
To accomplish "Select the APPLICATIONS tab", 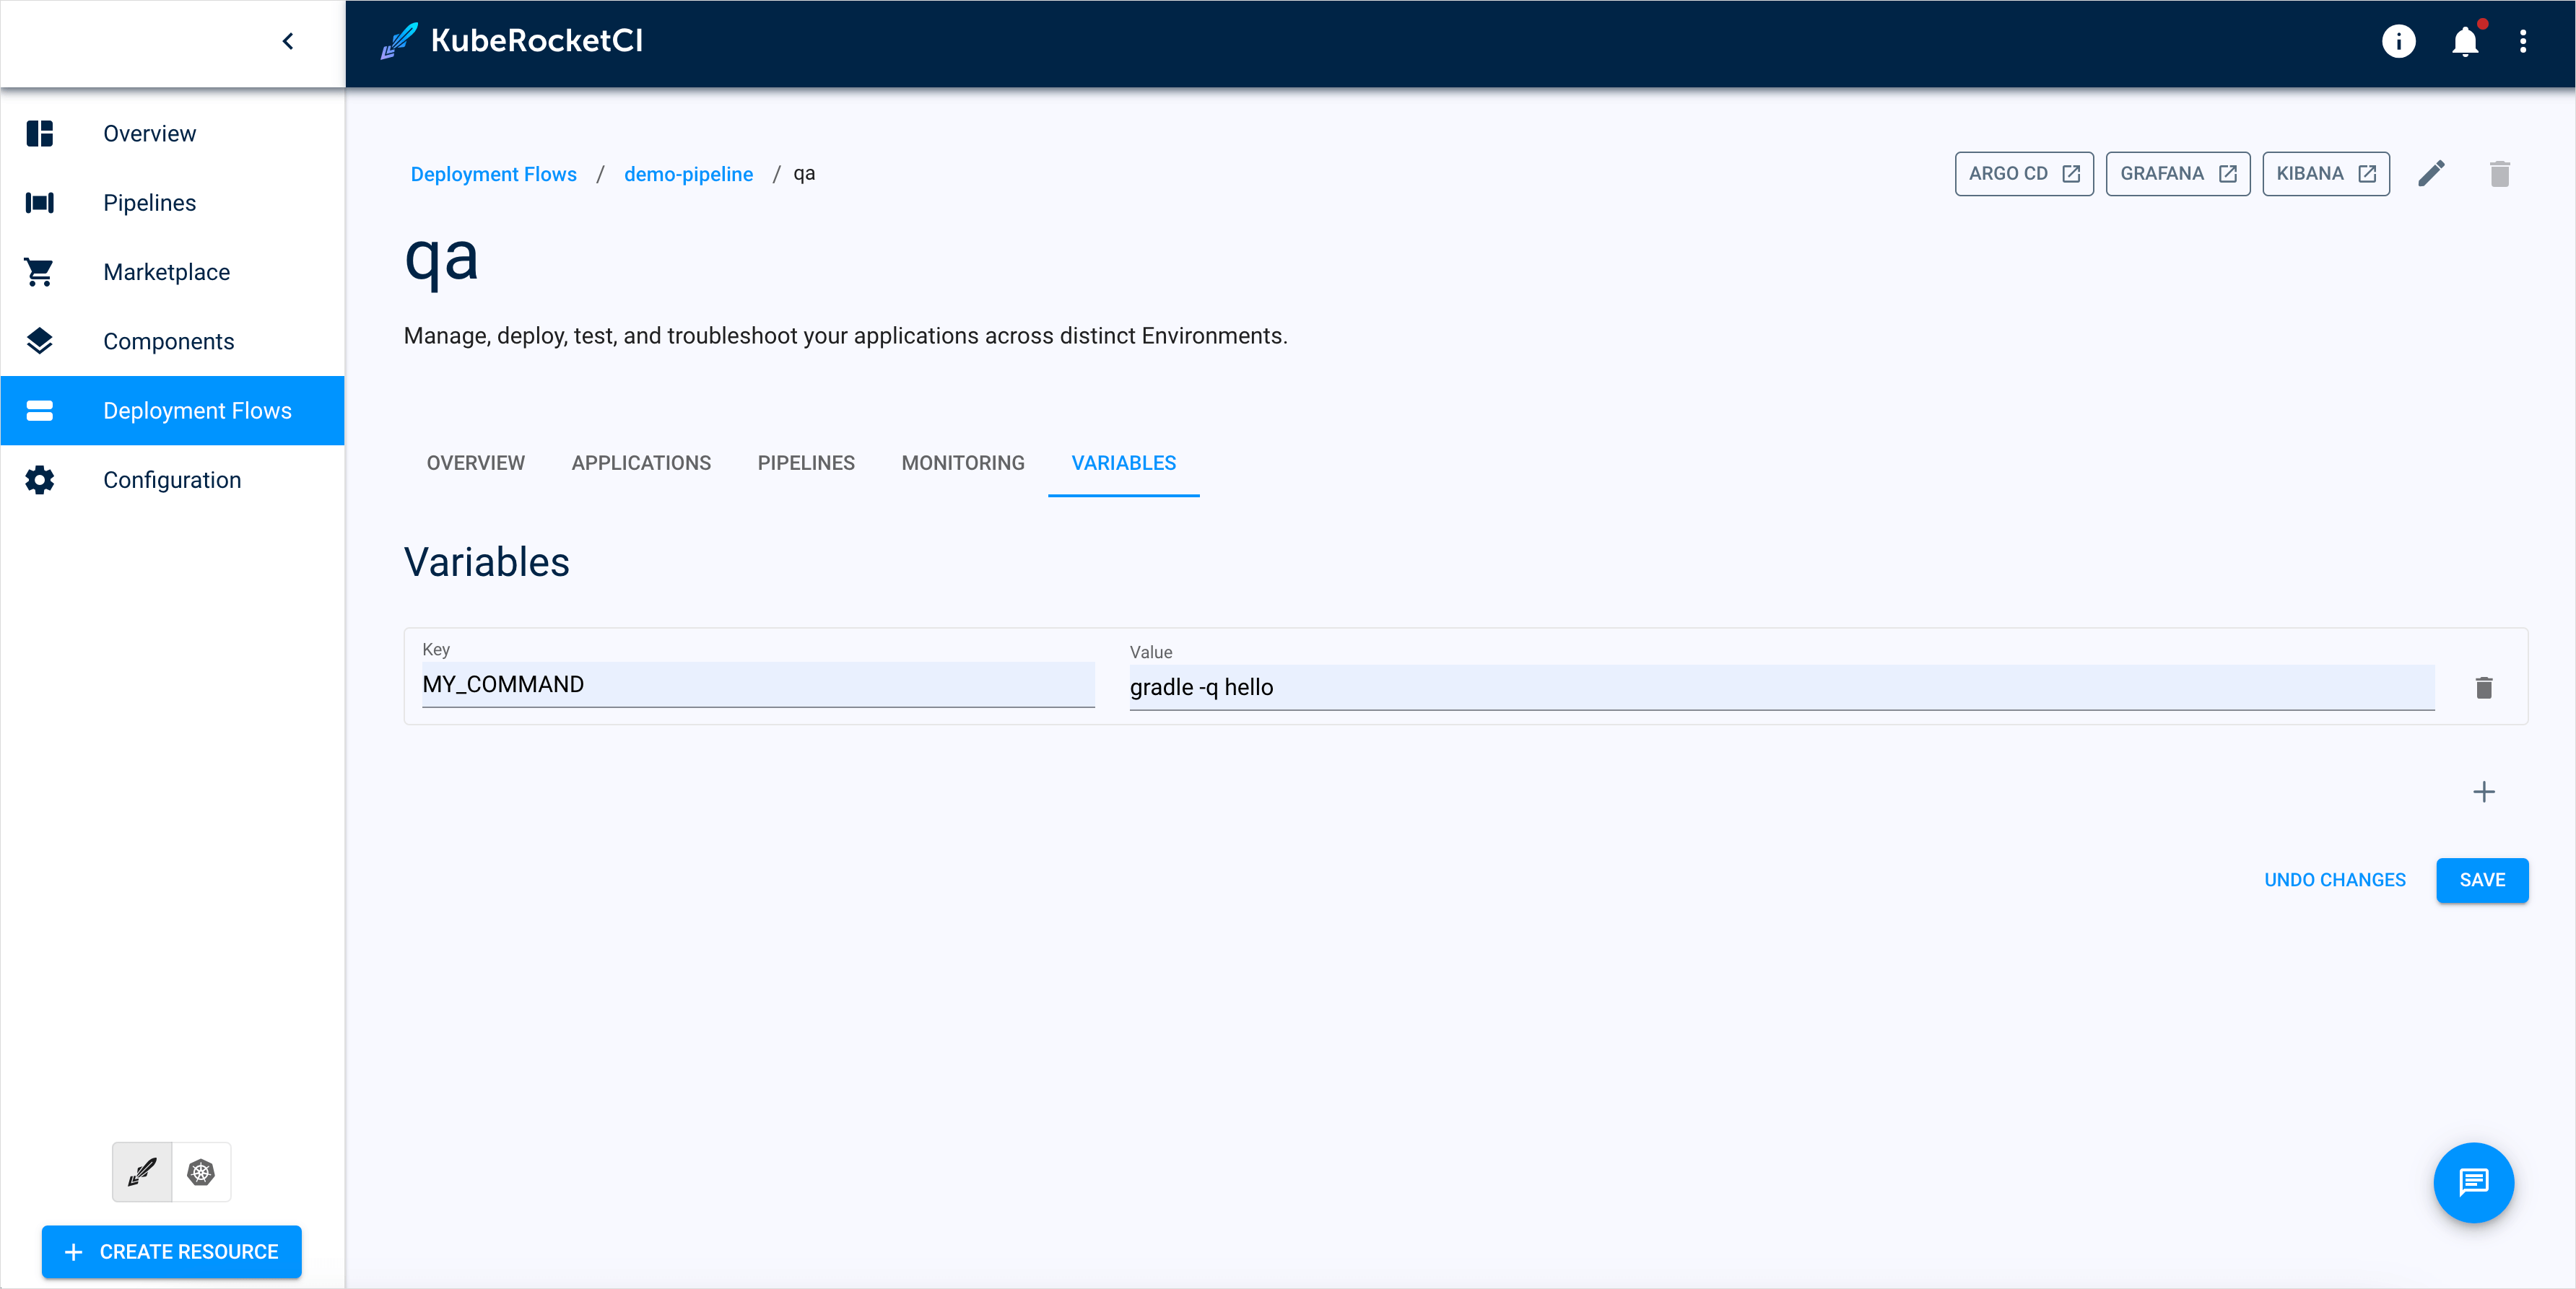I will coord(641,463).
